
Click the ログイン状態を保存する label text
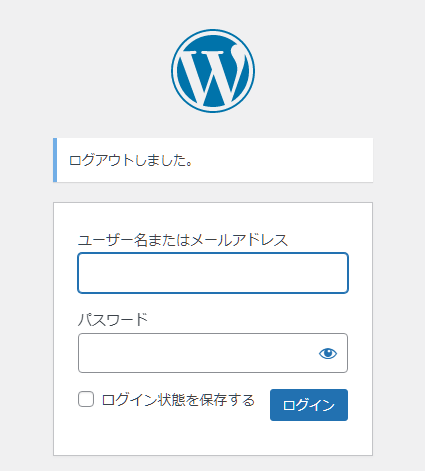pos(178,399)
